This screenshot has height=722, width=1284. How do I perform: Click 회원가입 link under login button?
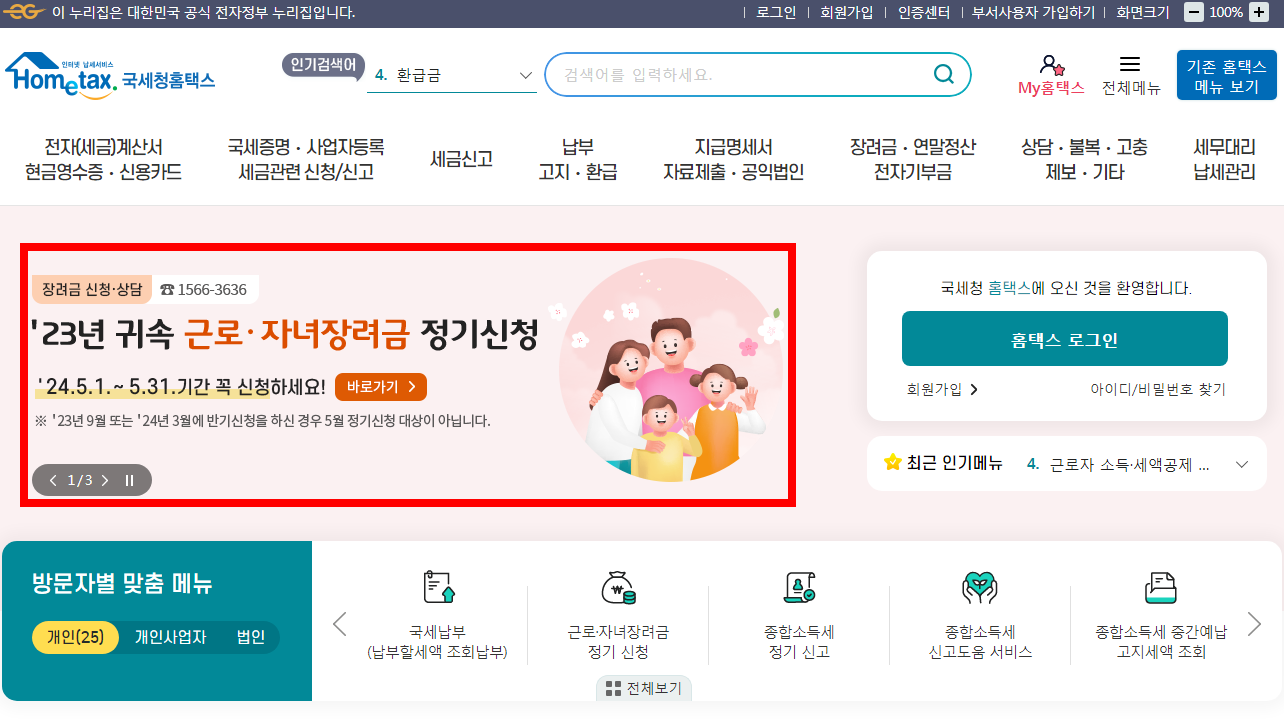coord(942,390)
